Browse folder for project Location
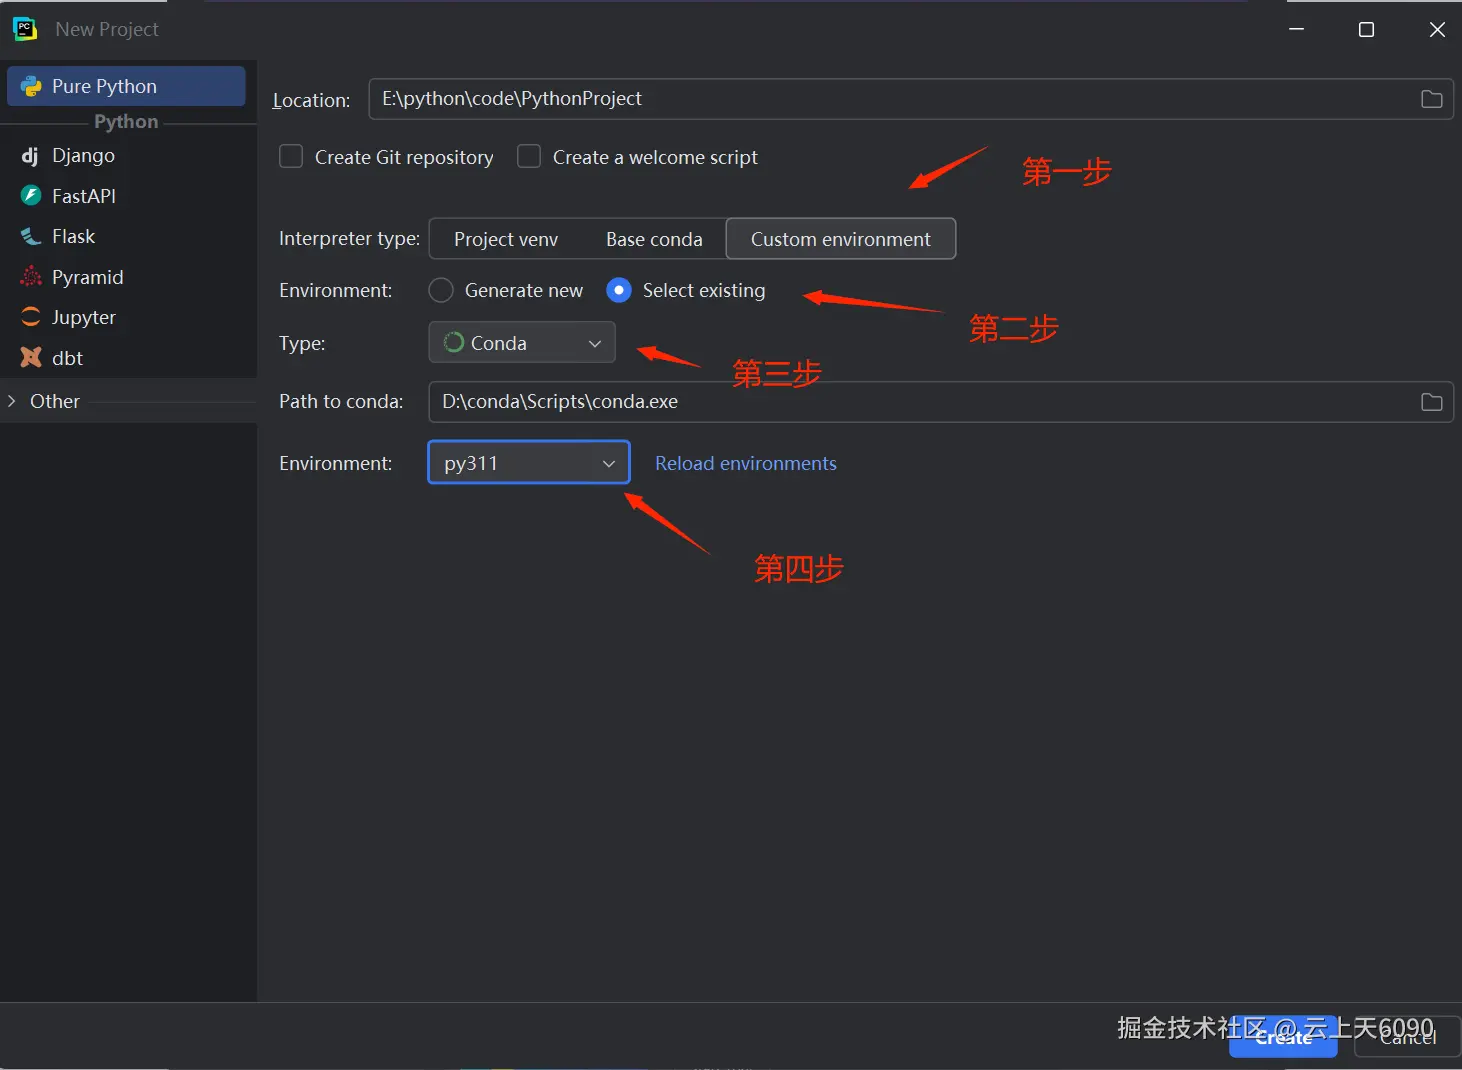The image size is (1462, 1070). [x=1432, y=99]
